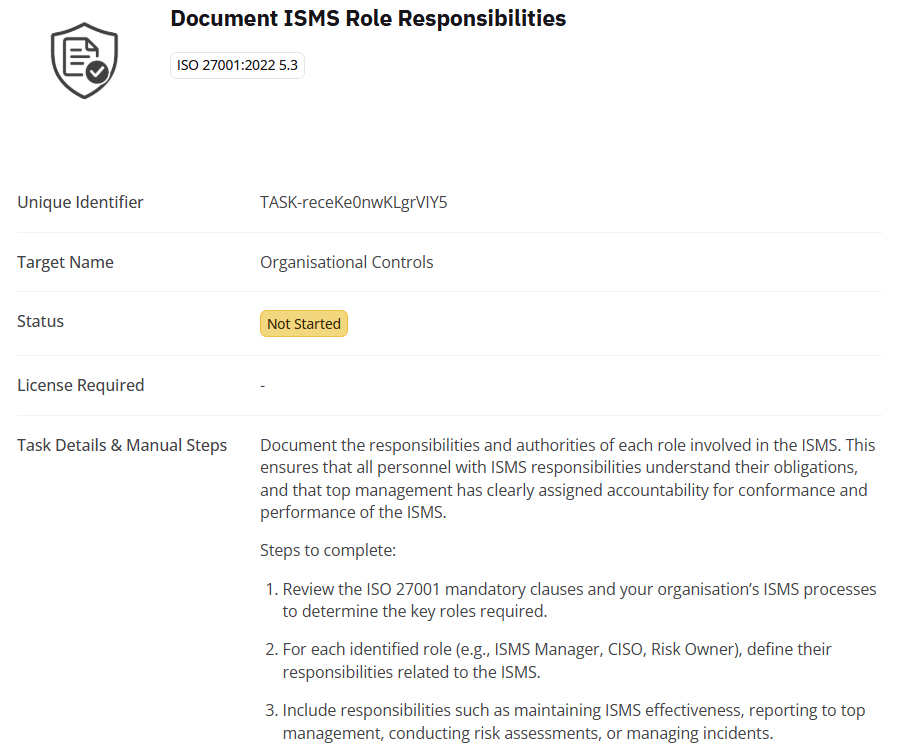Image resolution: width=897 pixels, height=751 pixels.
Task: Click the TASK-receKe0nwKLgrVIY5 identifier value
Action: pyautogui.click(x=353, y=202)
